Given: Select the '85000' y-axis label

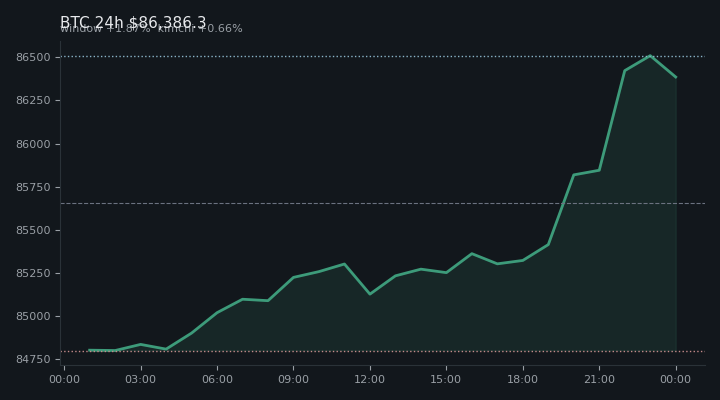Looking at the screenshot, I should (x=33, y=316).
